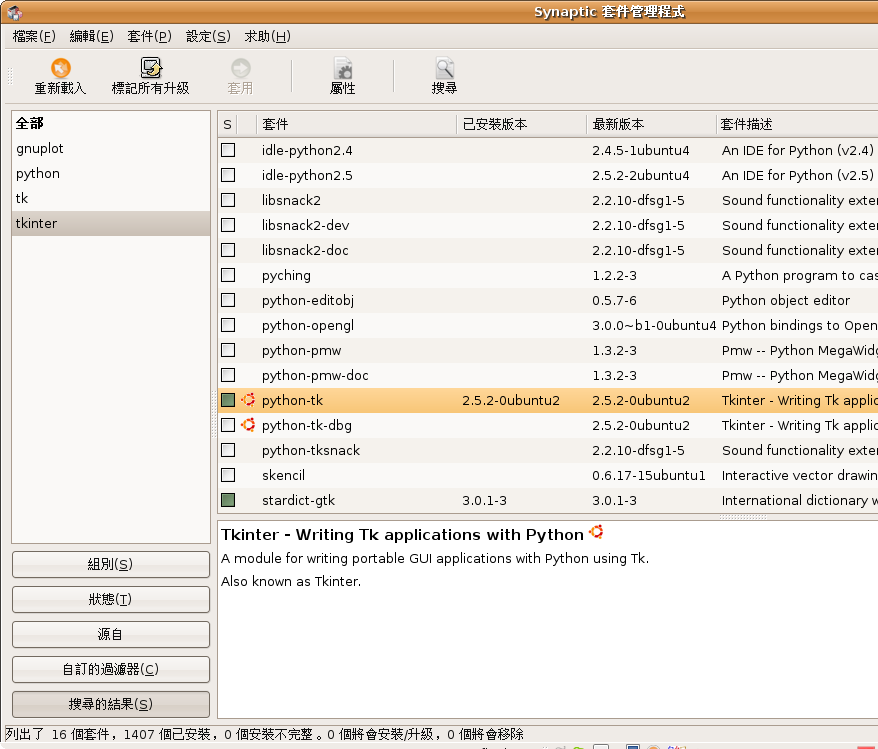Click Search Results (搜尋的結果) button
This screenshot has height=749, width=878.
111,704
